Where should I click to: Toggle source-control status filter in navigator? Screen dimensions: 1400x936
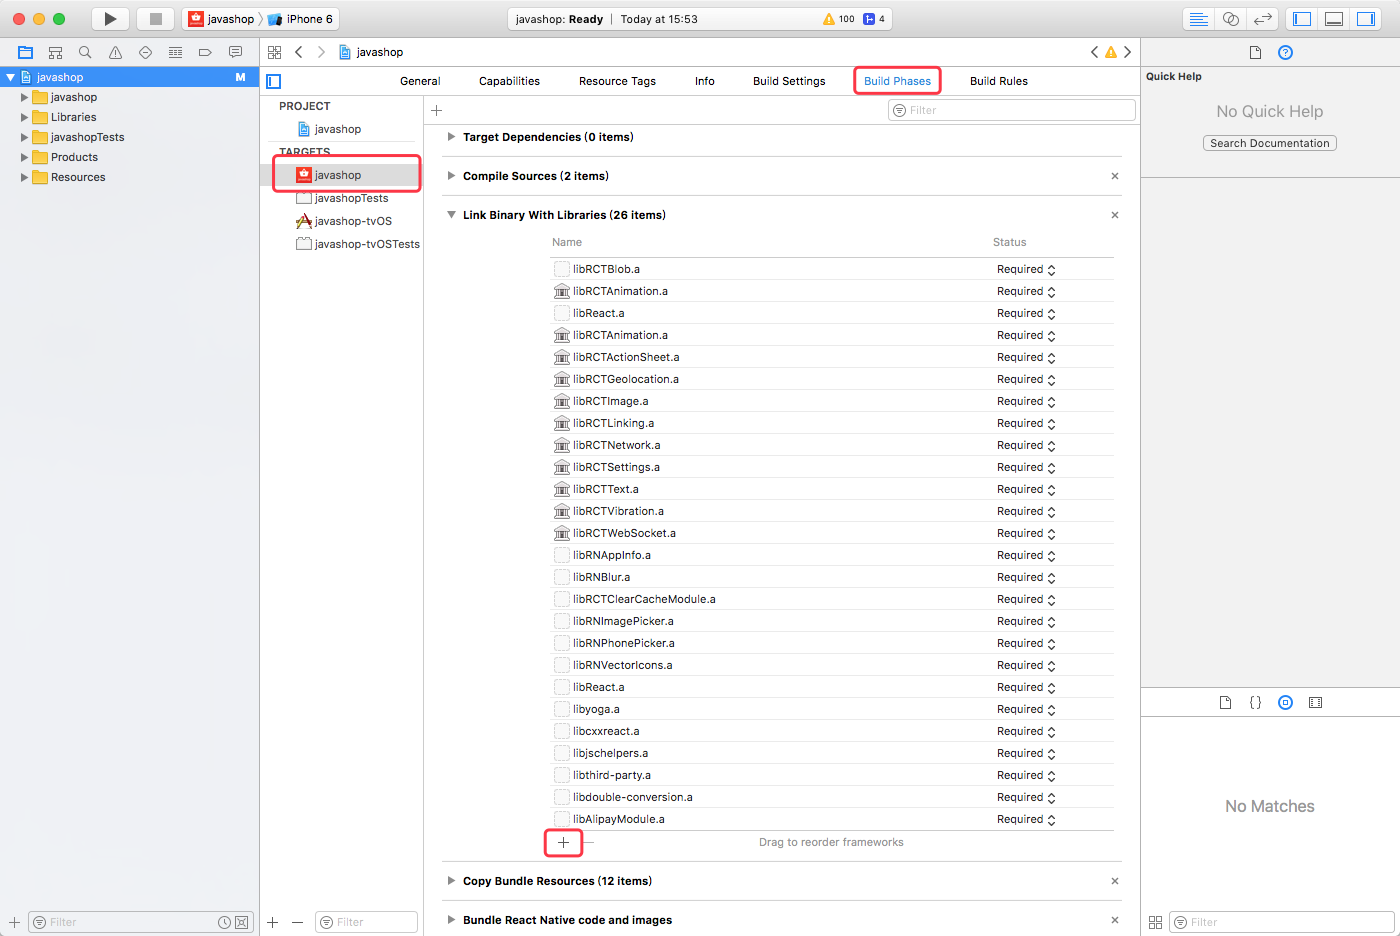[x=241, y=922]
